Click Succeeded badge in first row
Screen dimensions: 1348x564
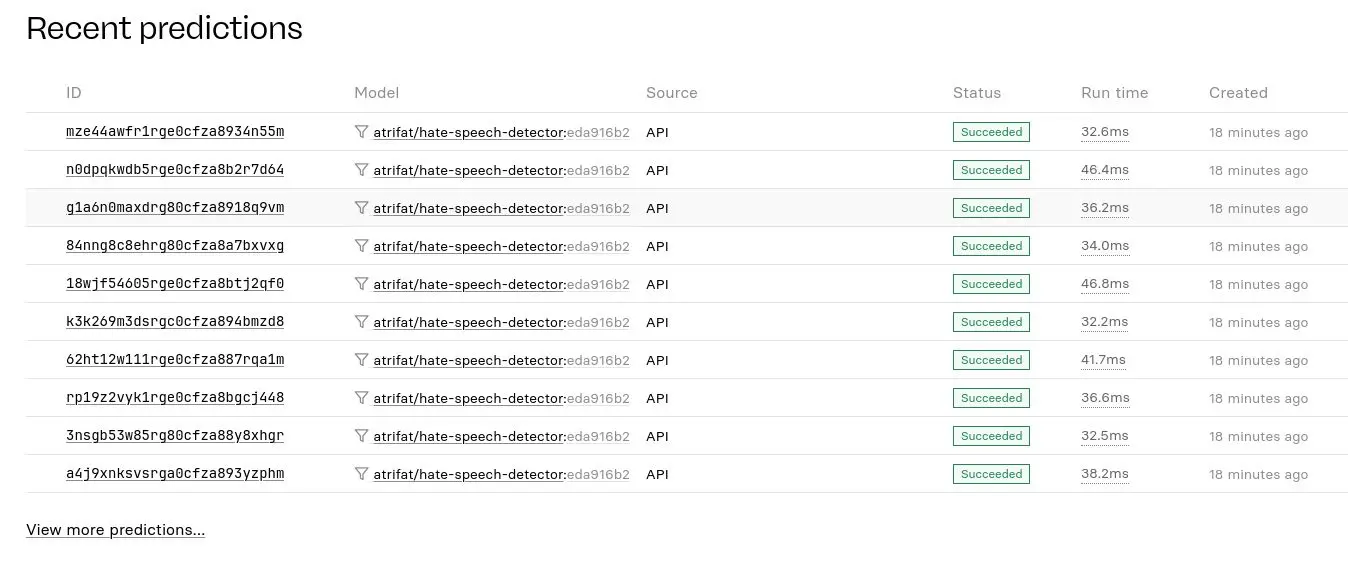(991, 132)
